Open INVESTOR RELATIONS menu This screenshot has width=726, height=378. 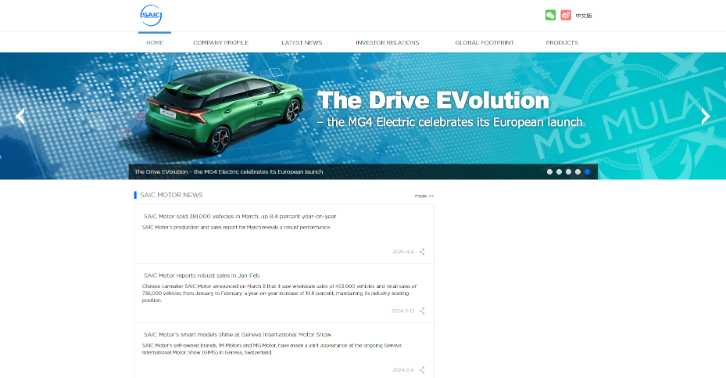[x=387, y=43]
